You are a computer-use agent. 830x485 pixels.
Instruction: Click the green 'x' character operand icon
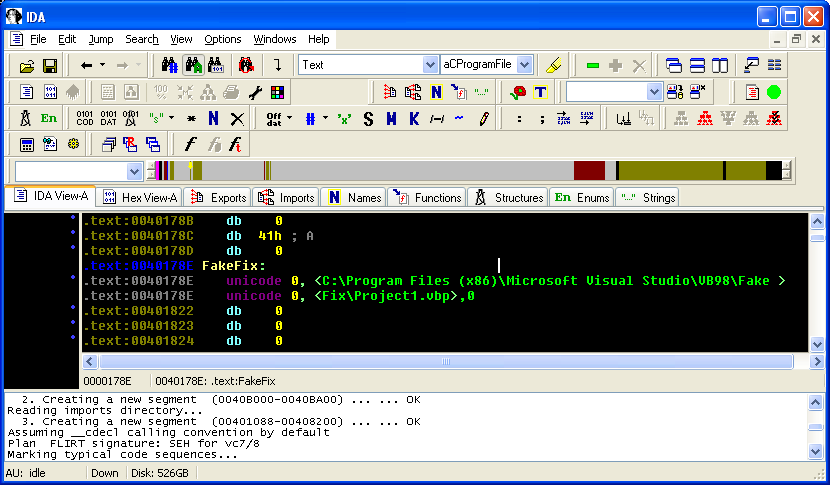coord(345,119)
